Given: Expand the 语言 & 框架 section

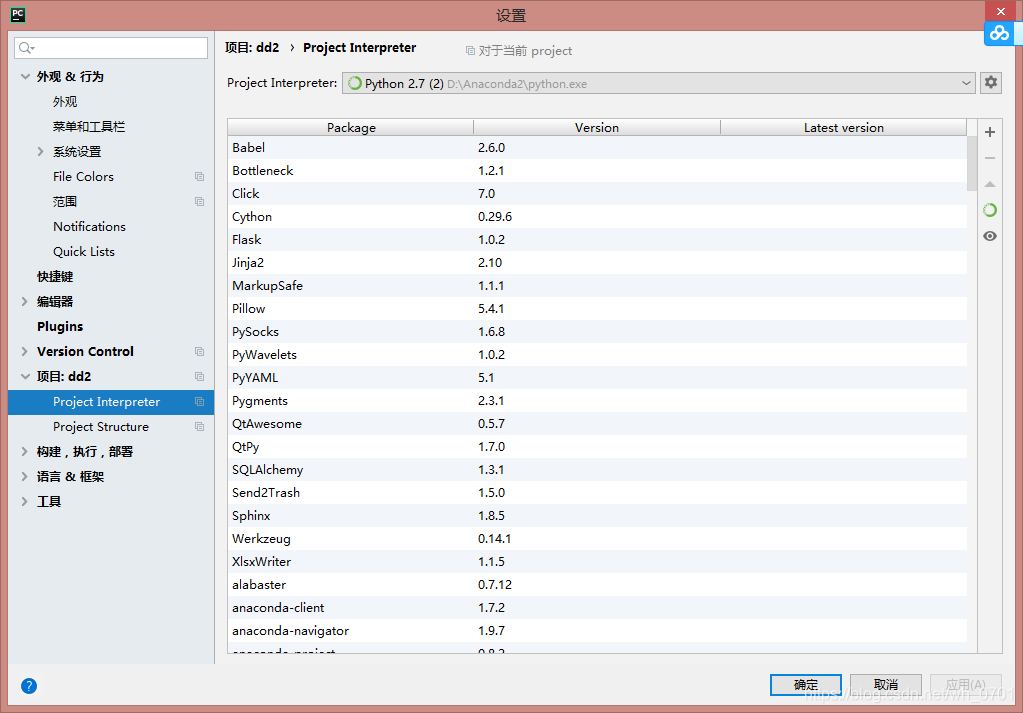Looking at the screenshot, I should (25, 476).
